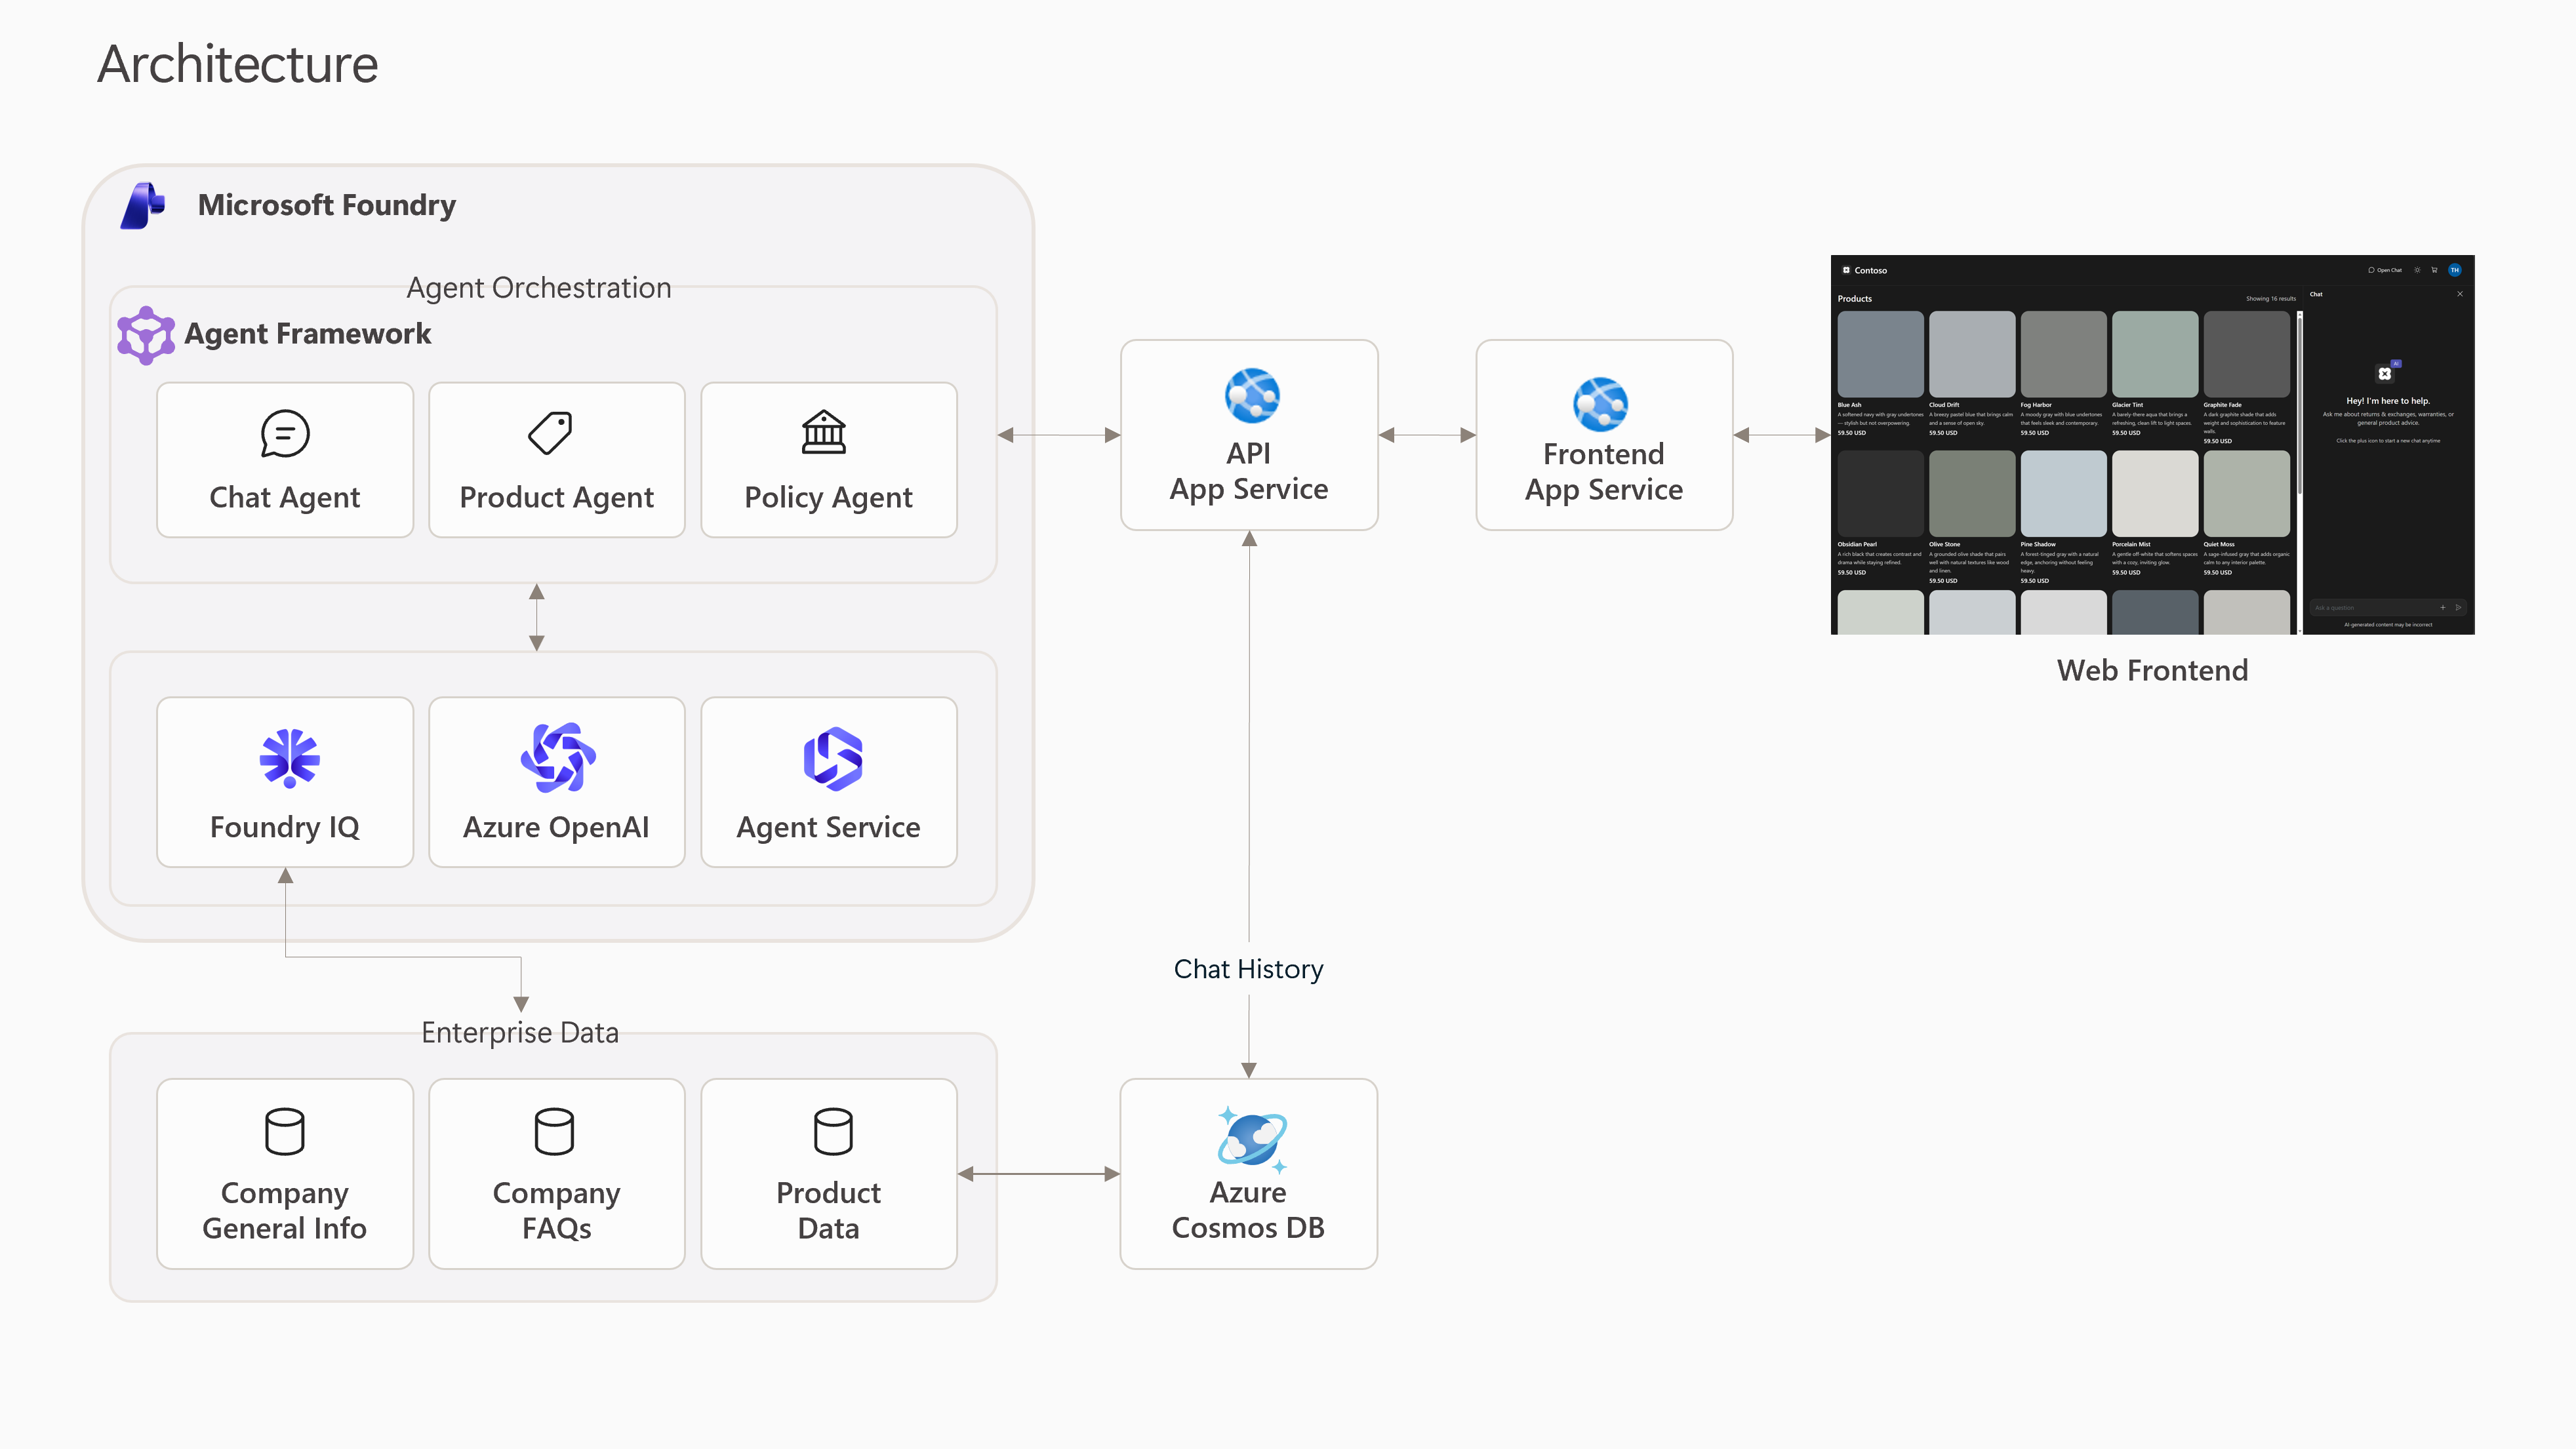Click the 'Web Frontend' caption
The image size is (2576, 1449).
click(2152, 671)
